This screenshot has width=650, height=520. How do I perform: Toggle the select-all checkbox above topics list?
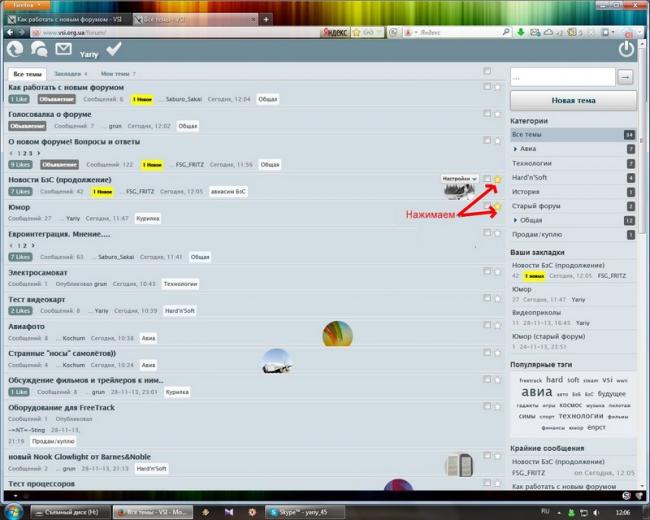487,71
